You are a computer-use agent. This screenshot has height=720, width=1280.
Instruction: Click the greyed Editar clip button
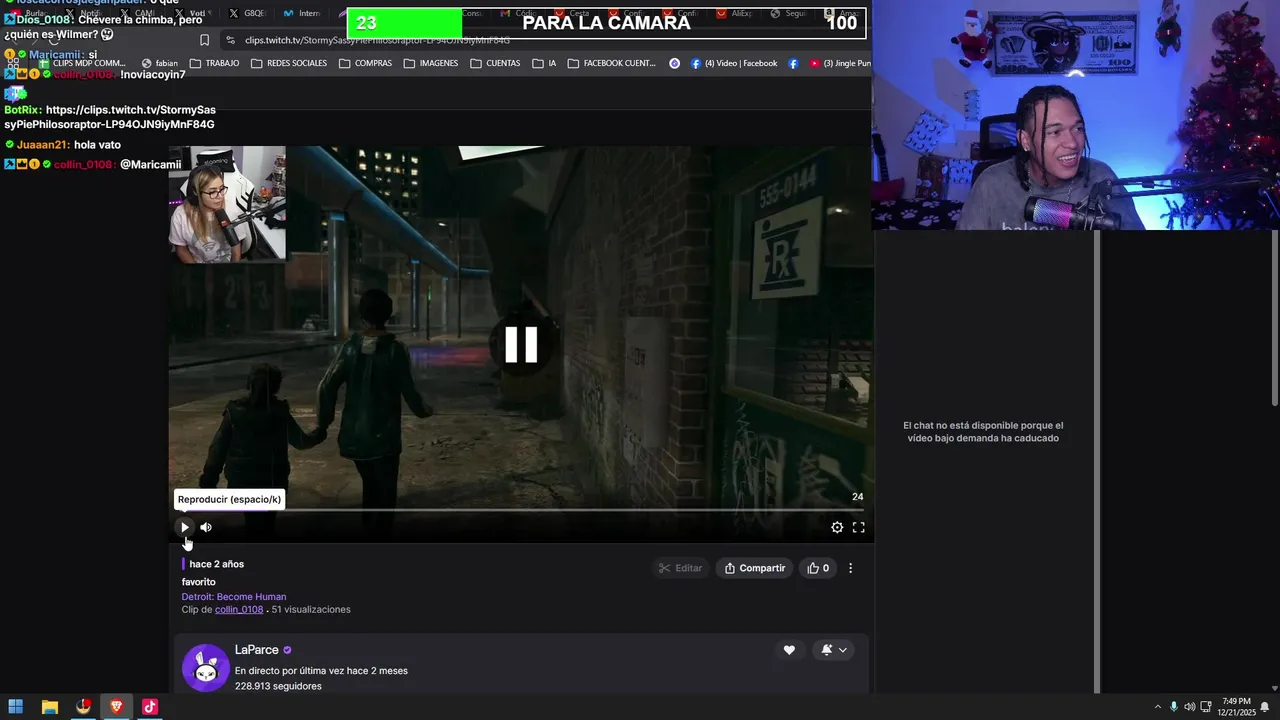pos(680,568)
